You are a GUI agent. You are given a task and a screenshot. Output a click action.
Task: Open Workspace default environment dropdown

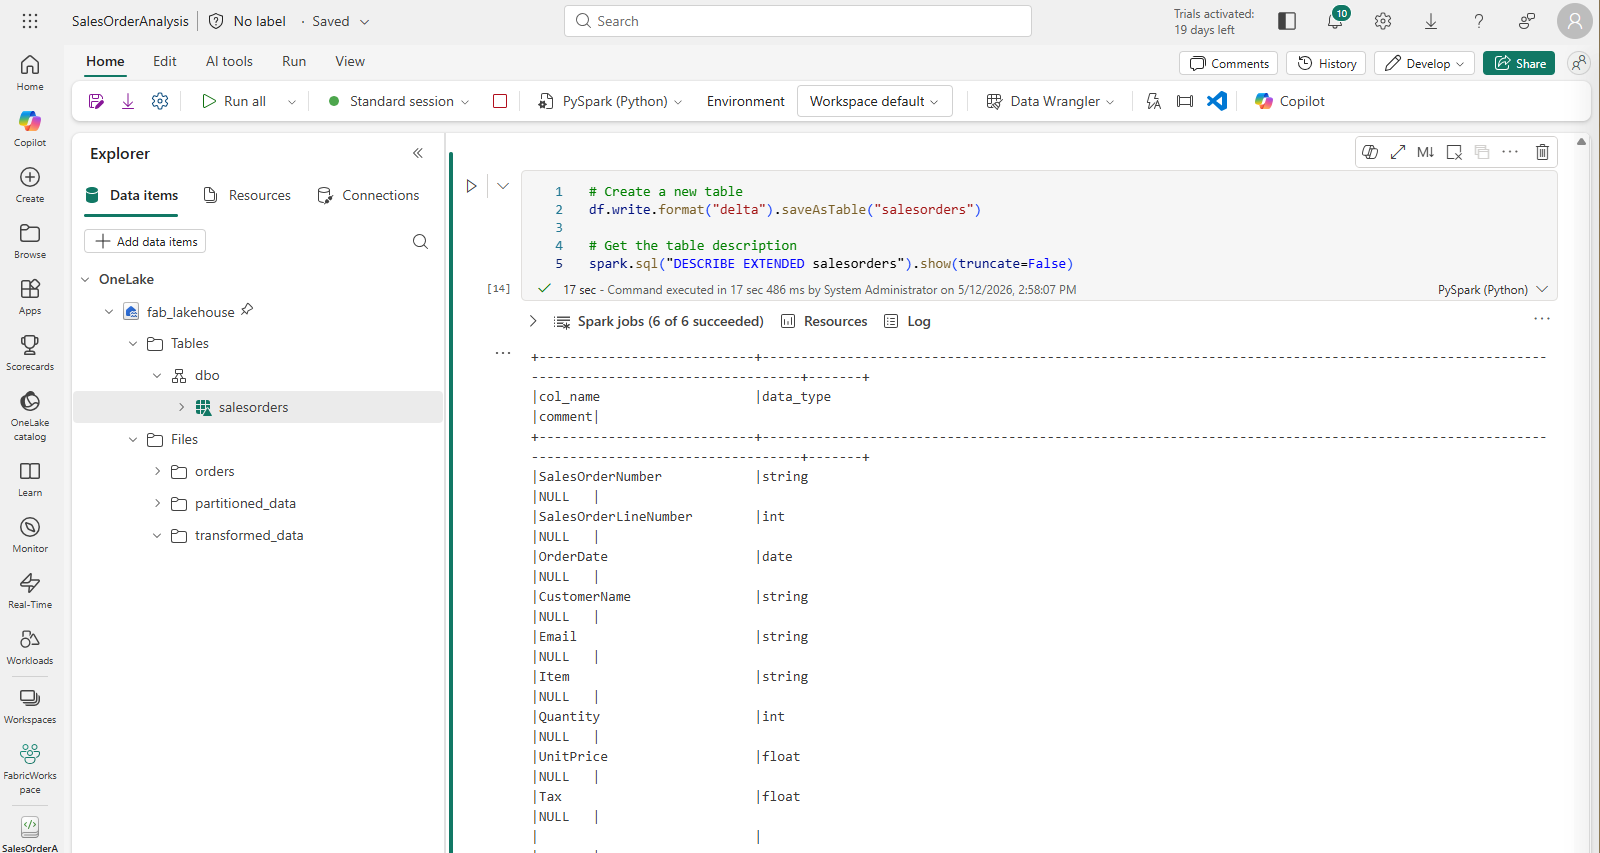coord(874,101)
